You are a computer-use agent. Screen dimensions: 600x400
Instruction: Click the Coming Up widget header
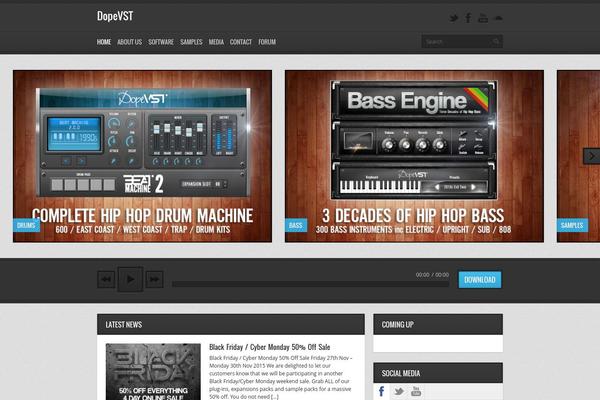coord(438,325)
